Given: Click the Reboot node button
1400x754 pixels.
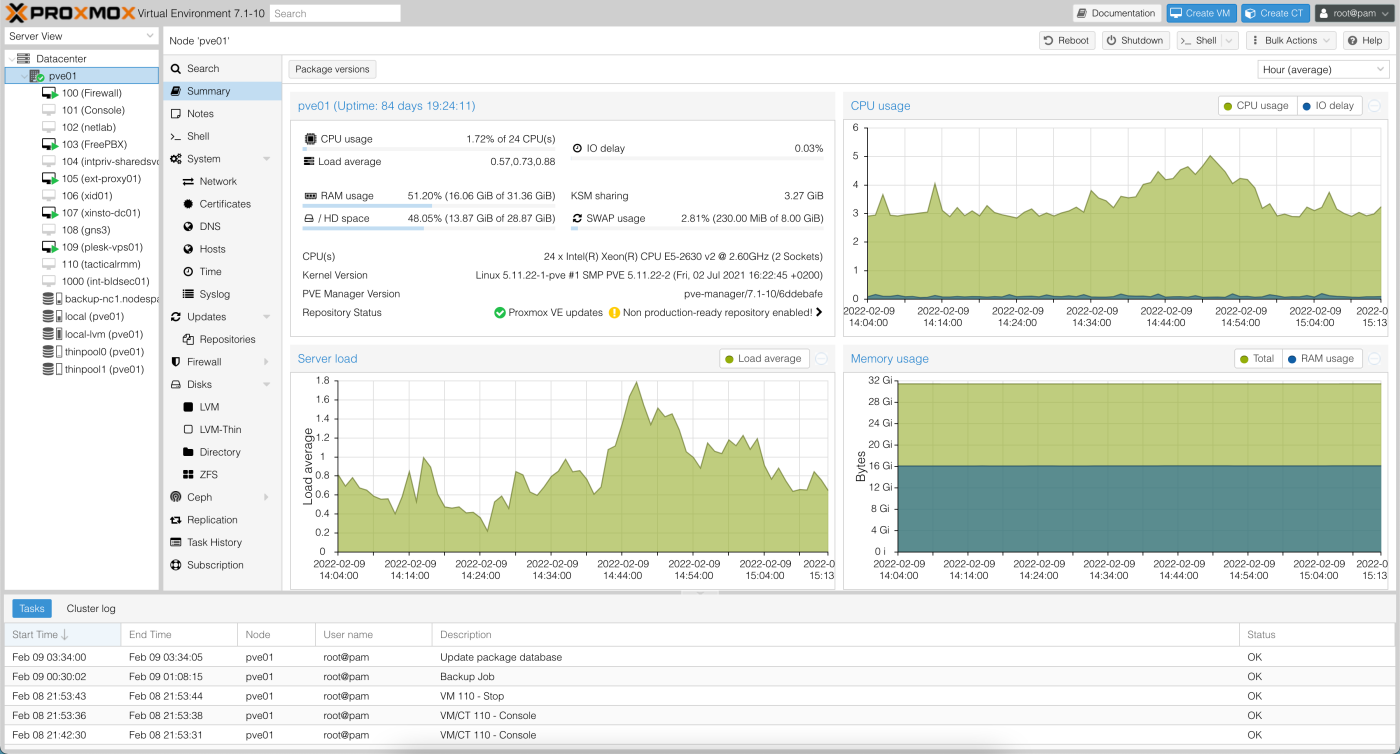Looking at the screenshot, I should (1066, 40).
